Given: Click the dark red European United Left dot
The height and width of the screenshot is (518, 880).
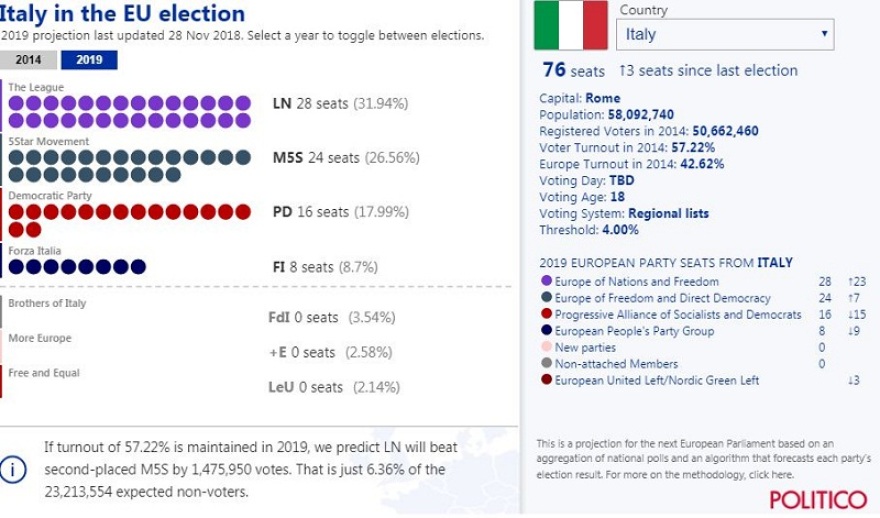Looking at the screenshot, I should click(545, 380).
